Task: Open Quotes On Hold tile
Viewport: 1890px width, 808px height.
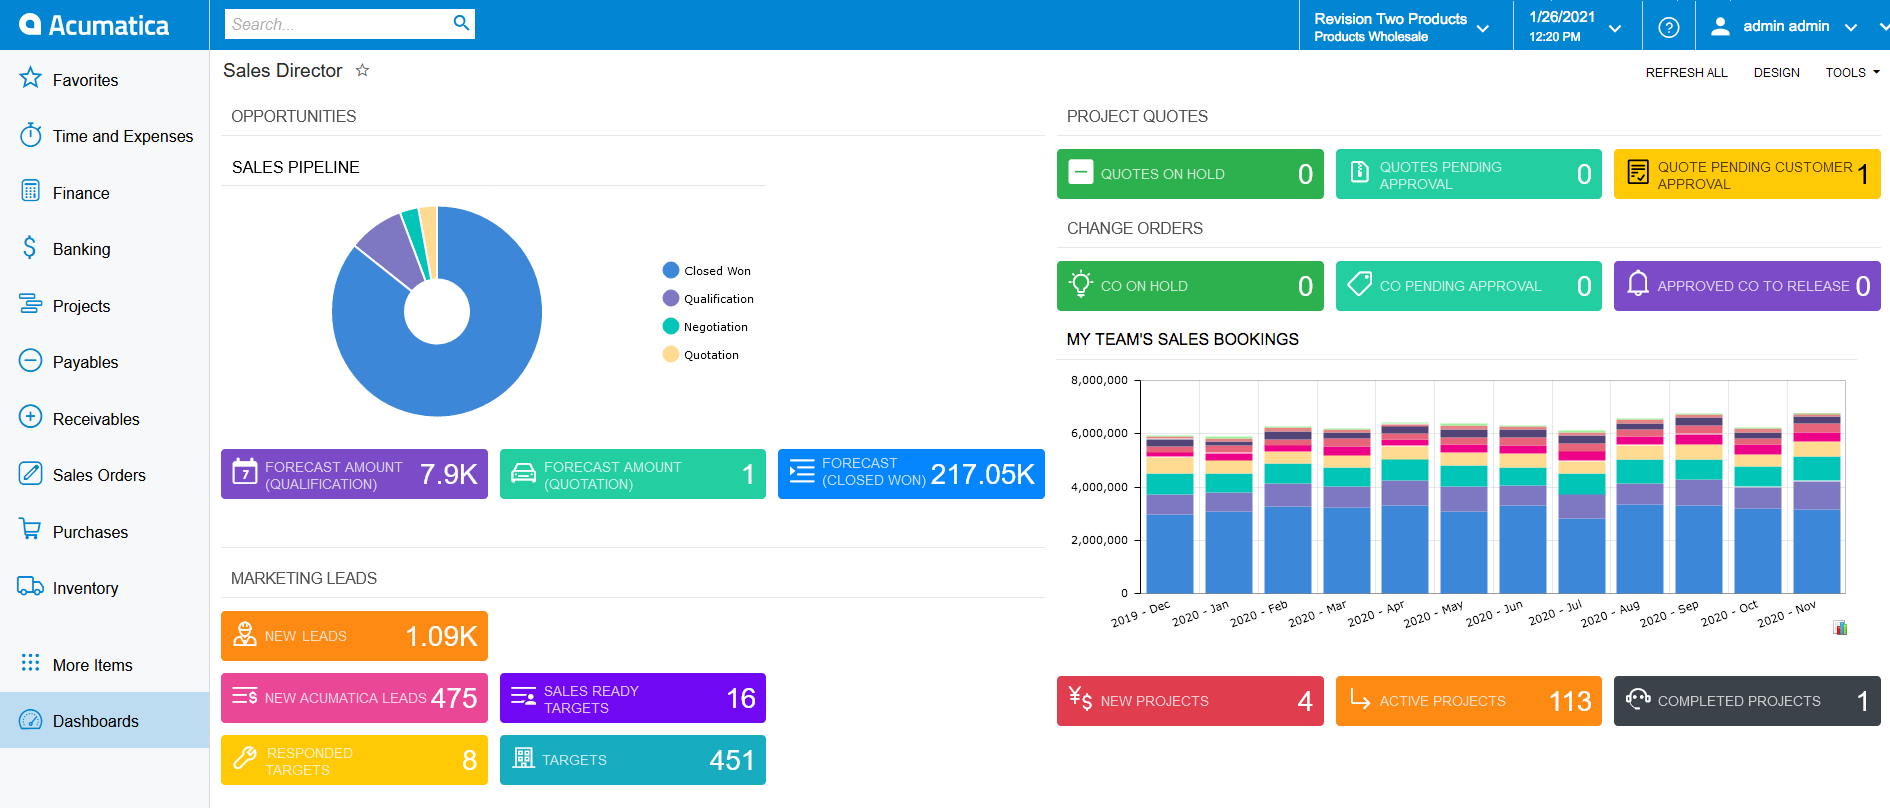Action: click(x=1190, y=174)
